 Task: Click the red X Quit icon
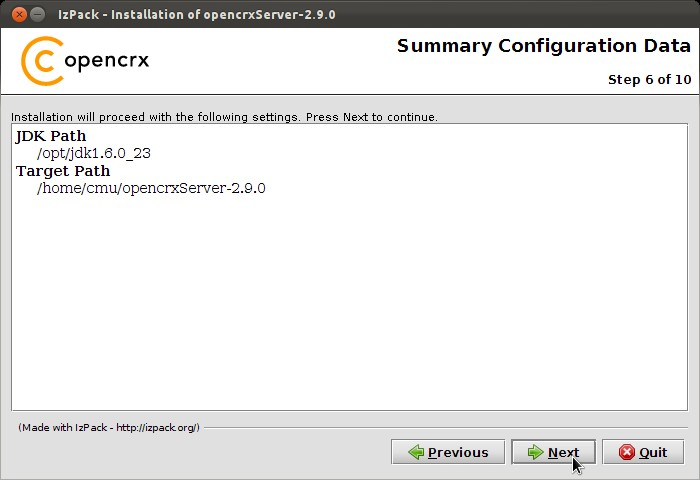(x=627, y=452)
